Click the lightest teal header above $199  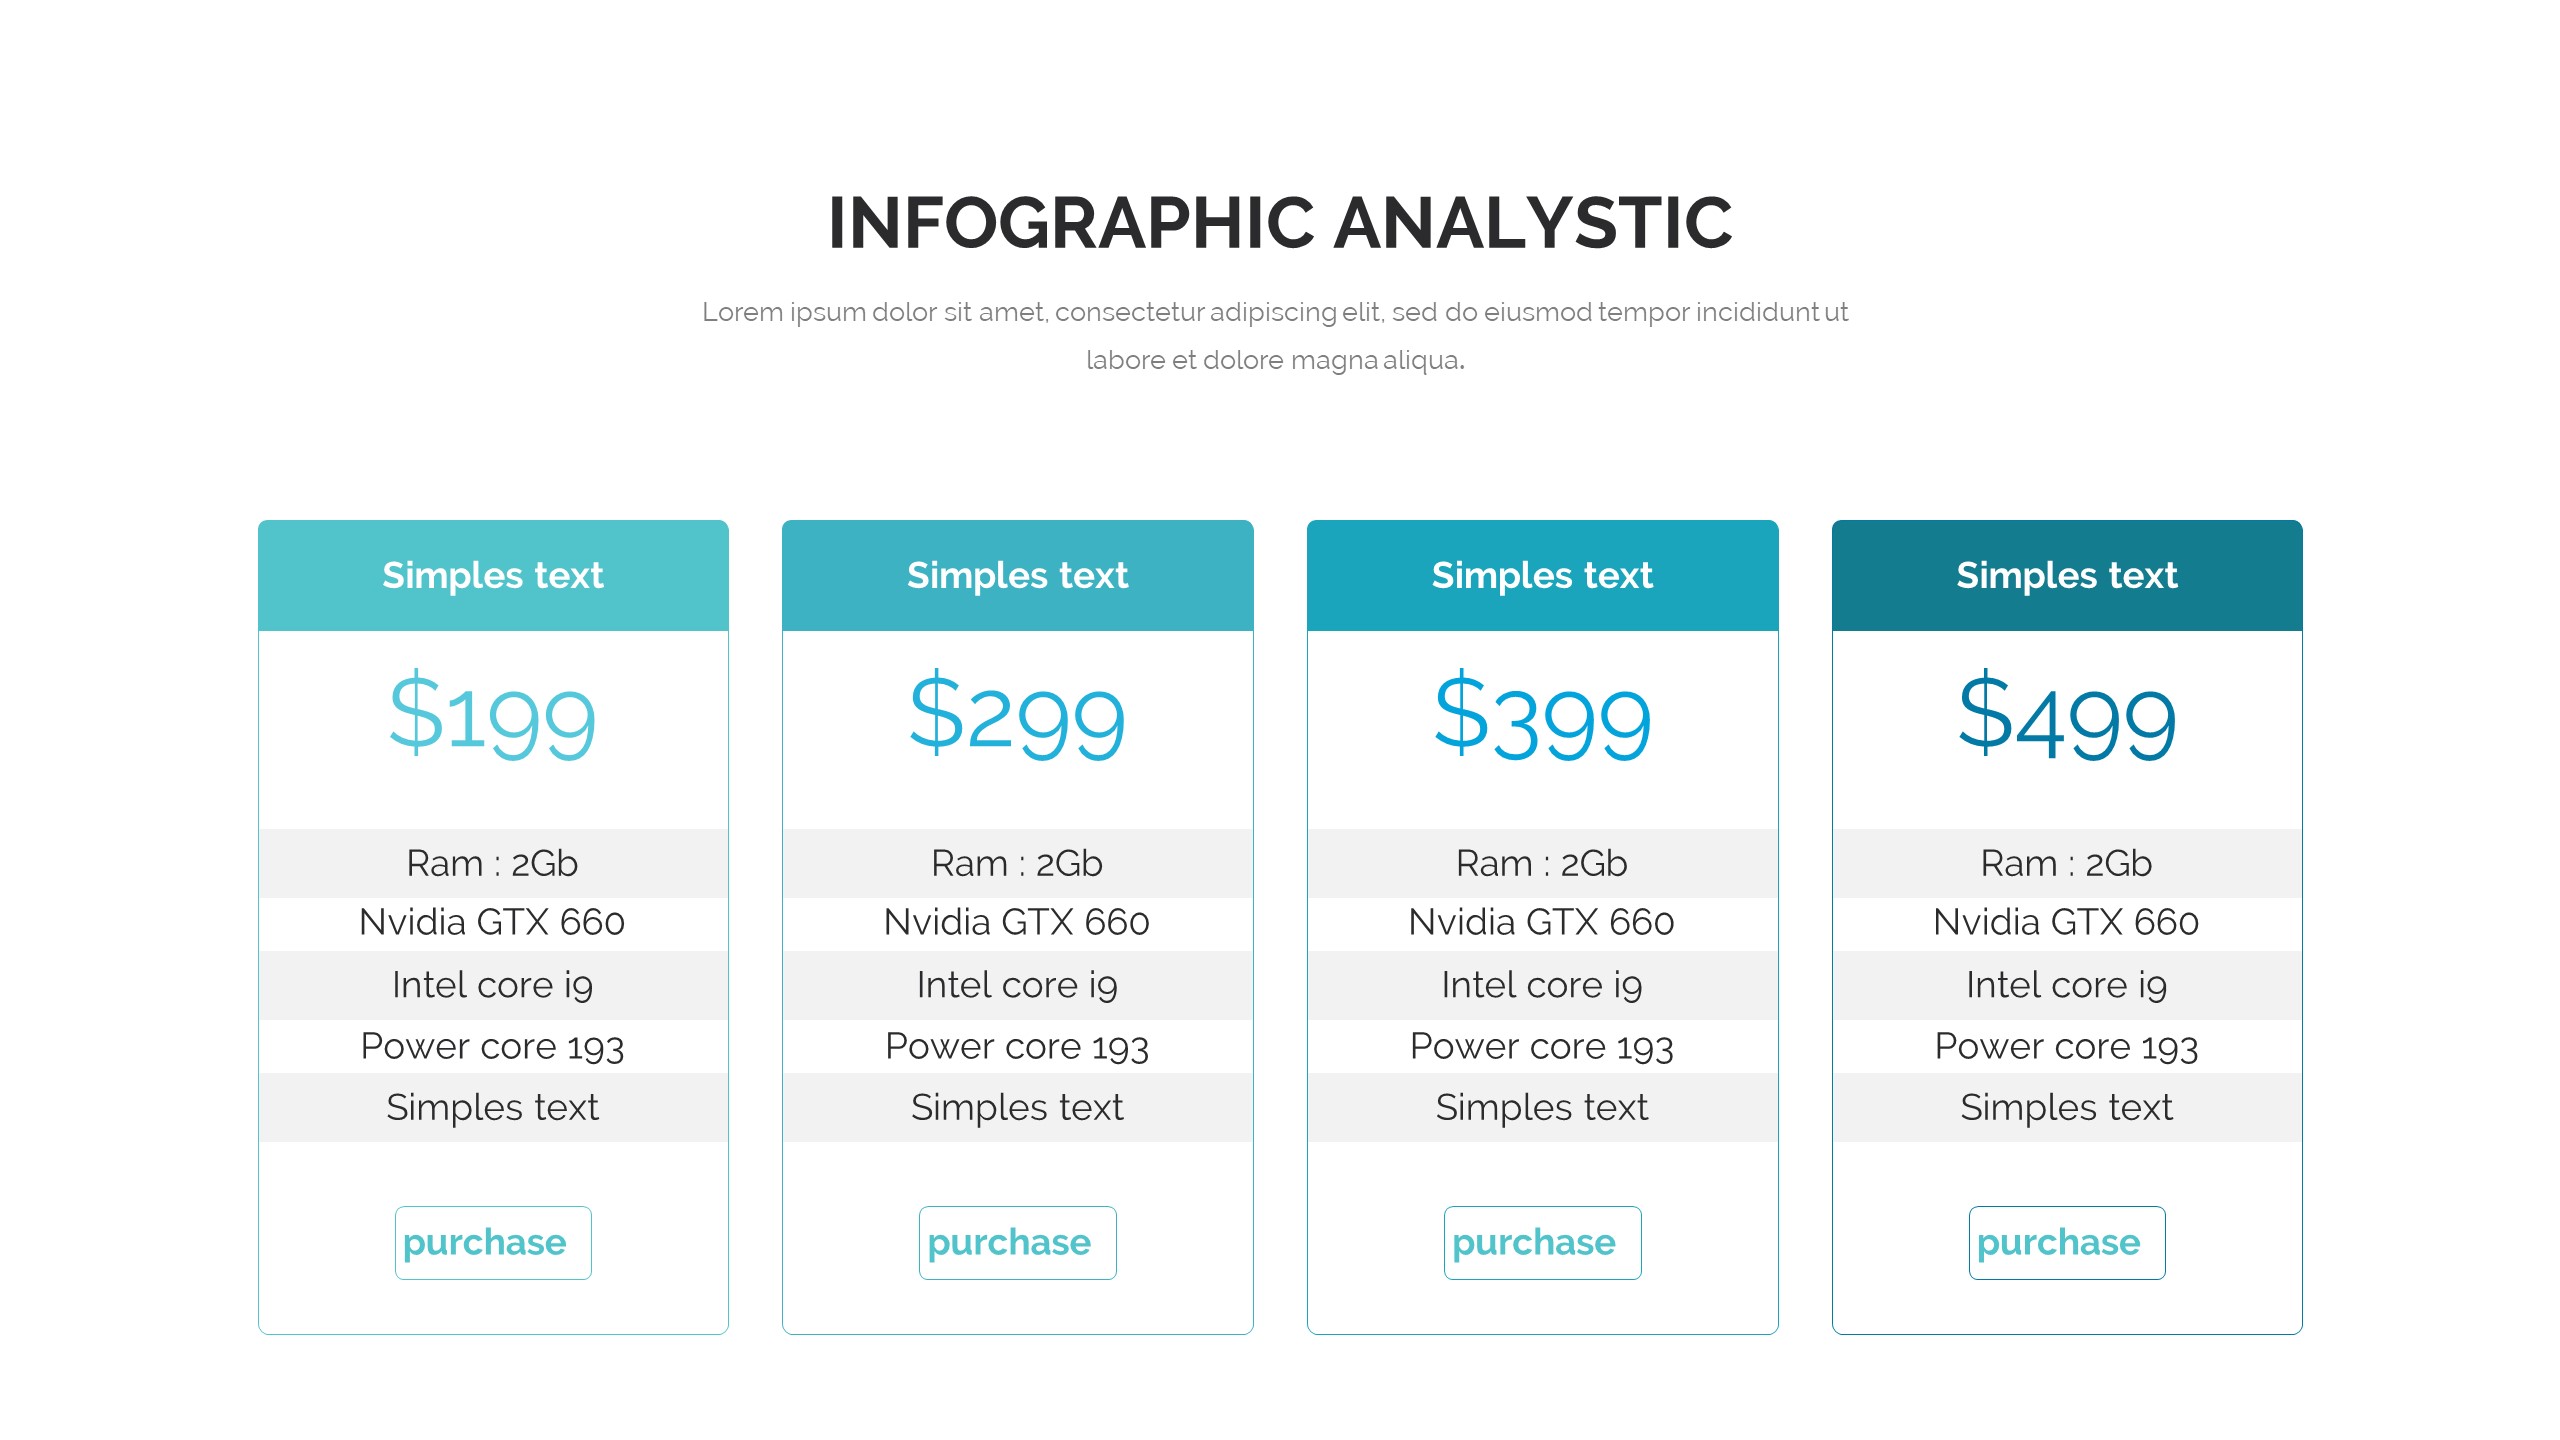click(x=493, y=575)
